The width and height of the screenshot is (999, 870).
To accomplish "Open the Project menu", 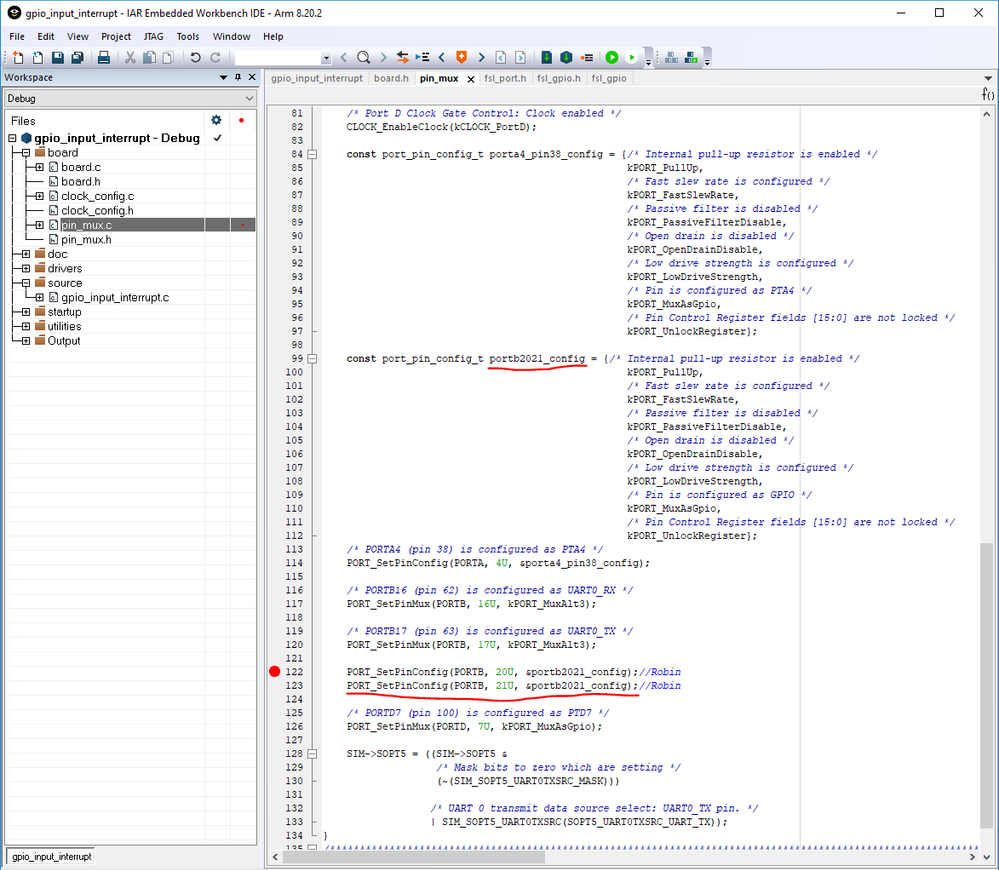I will [x=116, y=36].
